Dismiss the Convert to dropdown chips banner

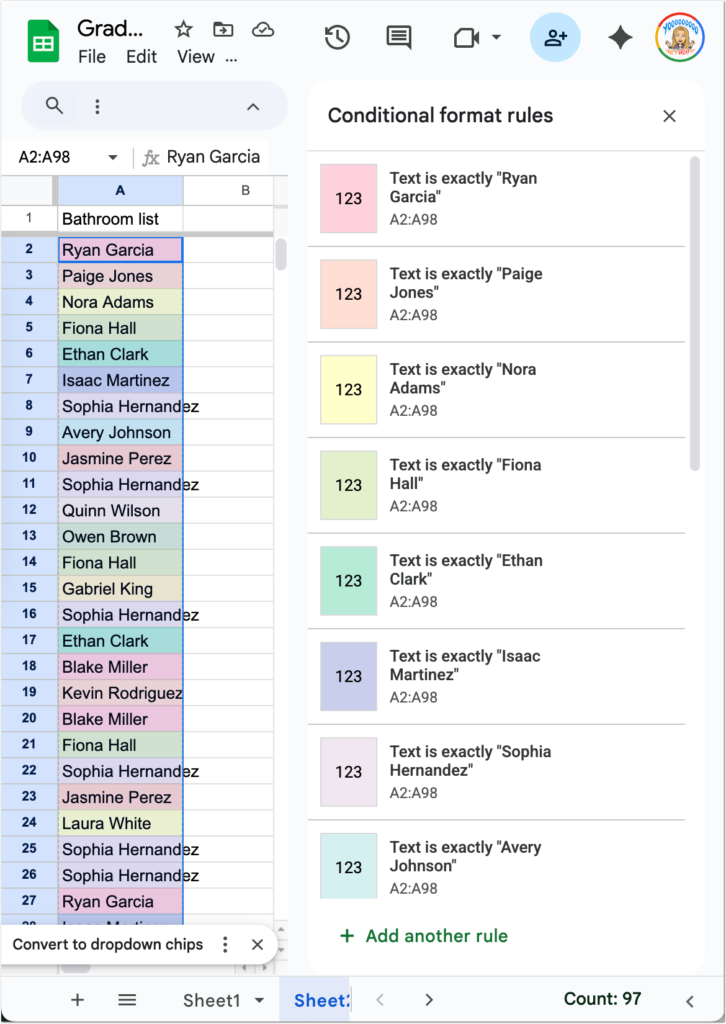tap(257, 943)
